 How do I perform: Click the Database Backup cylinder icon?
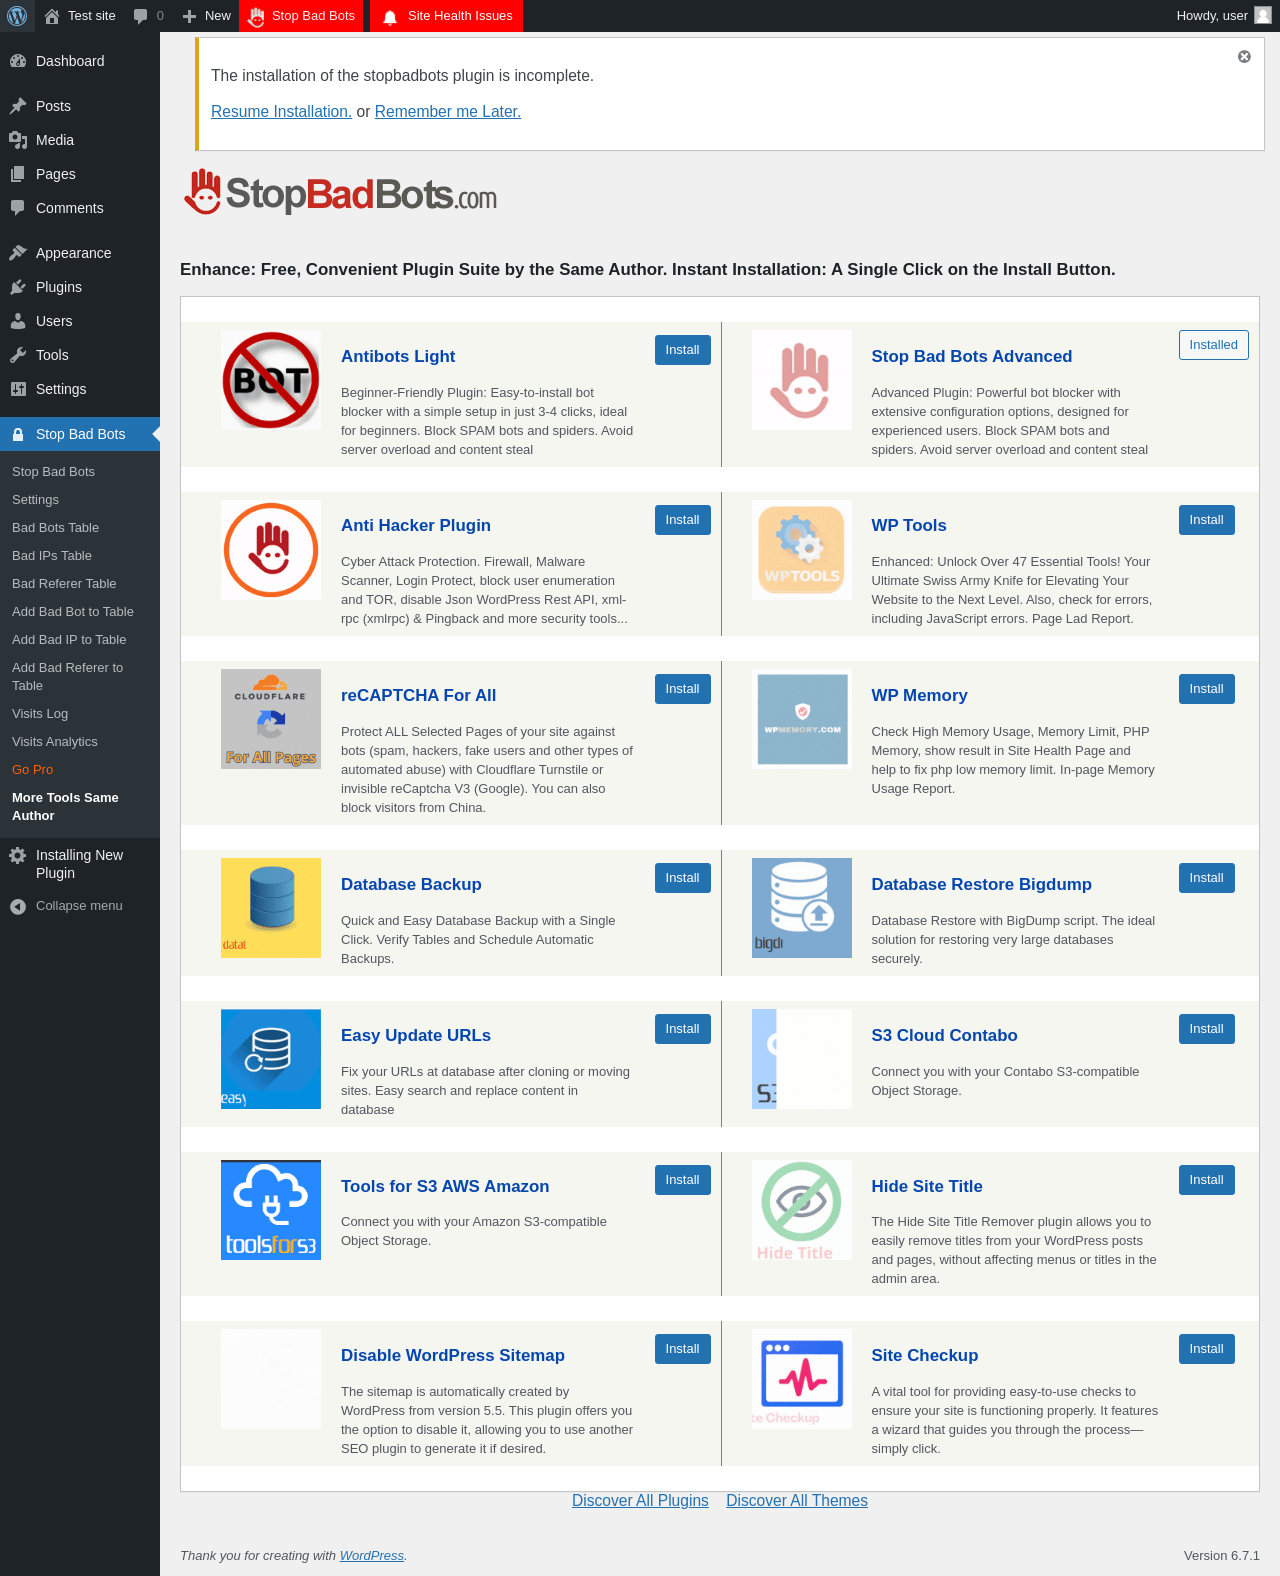(x=271, y=908)
